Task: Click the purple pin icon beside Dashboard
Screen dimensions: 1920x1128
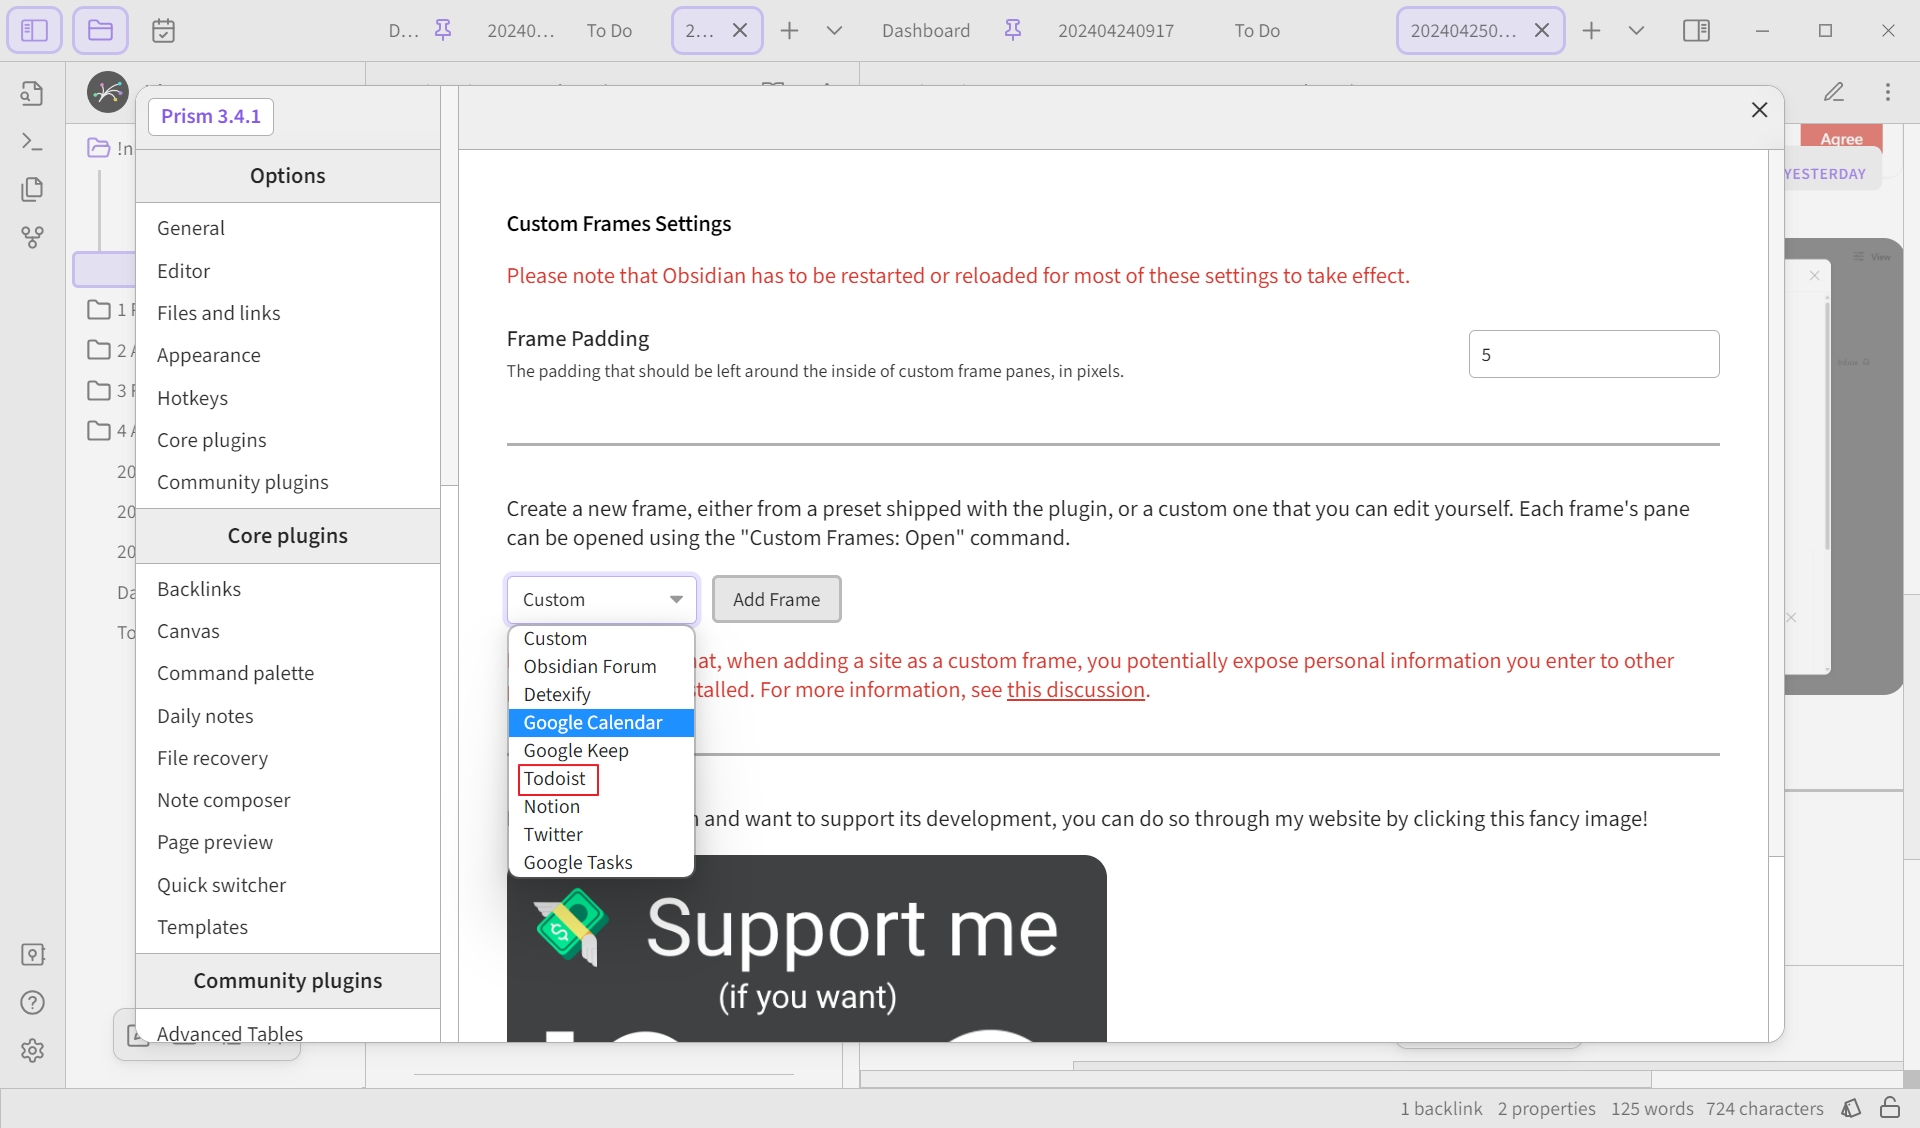Action: click(x=1013, y=31)
